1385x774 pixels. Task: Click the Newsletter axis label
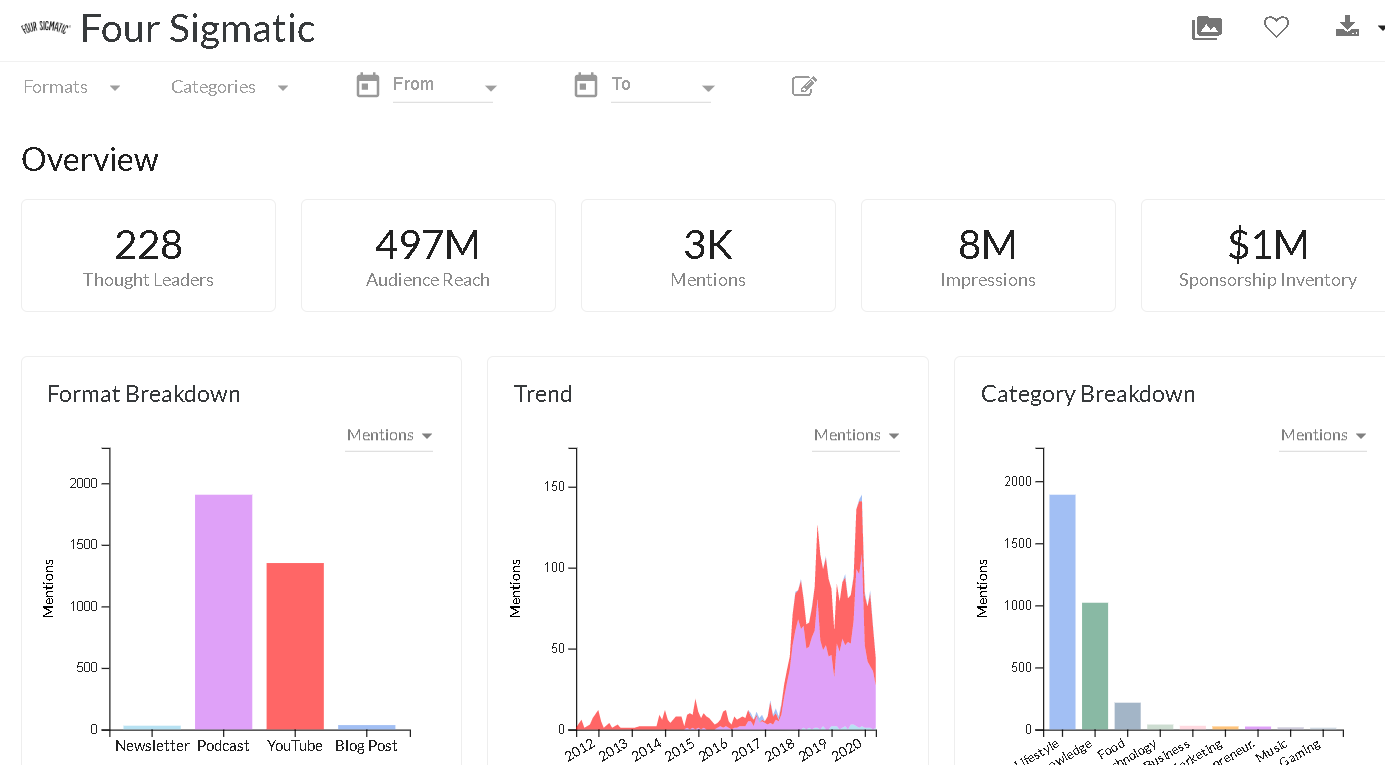point(152,746)
